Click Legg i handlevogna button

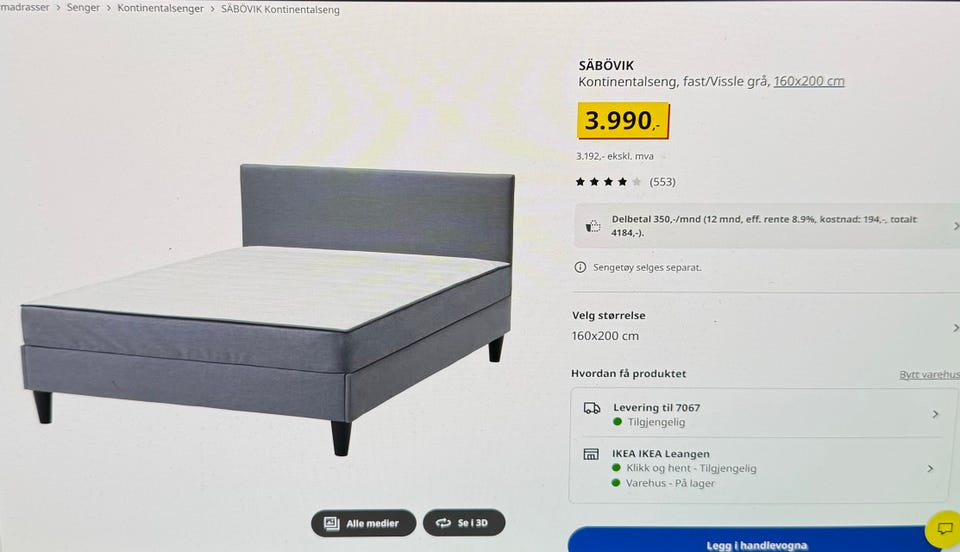(x=756, y=541)
